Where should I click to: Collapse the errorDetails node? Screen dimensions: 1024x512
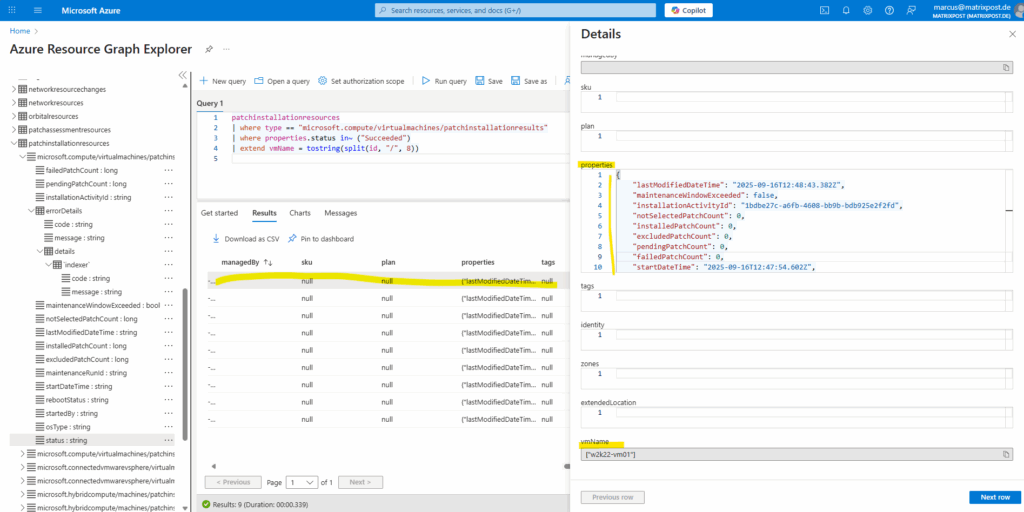click(31, 211)
